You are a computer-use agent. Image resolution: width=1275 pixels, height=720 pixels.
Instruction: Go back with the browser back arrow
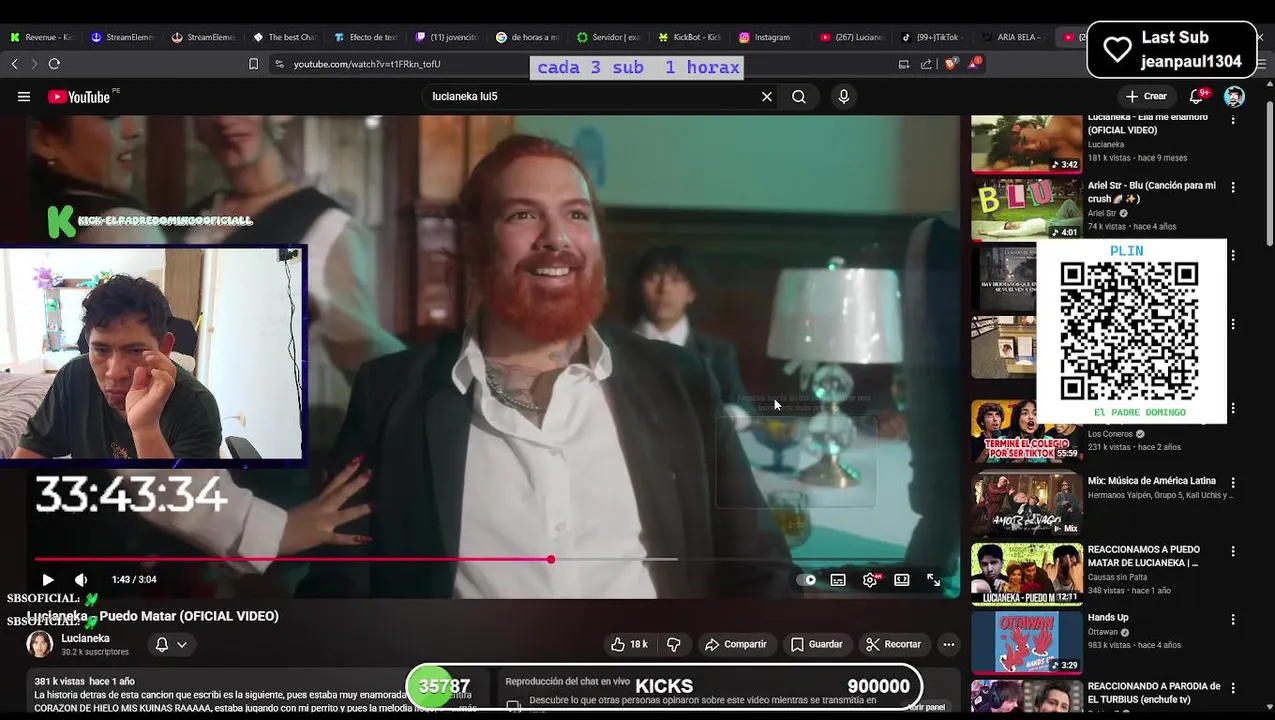14,64
